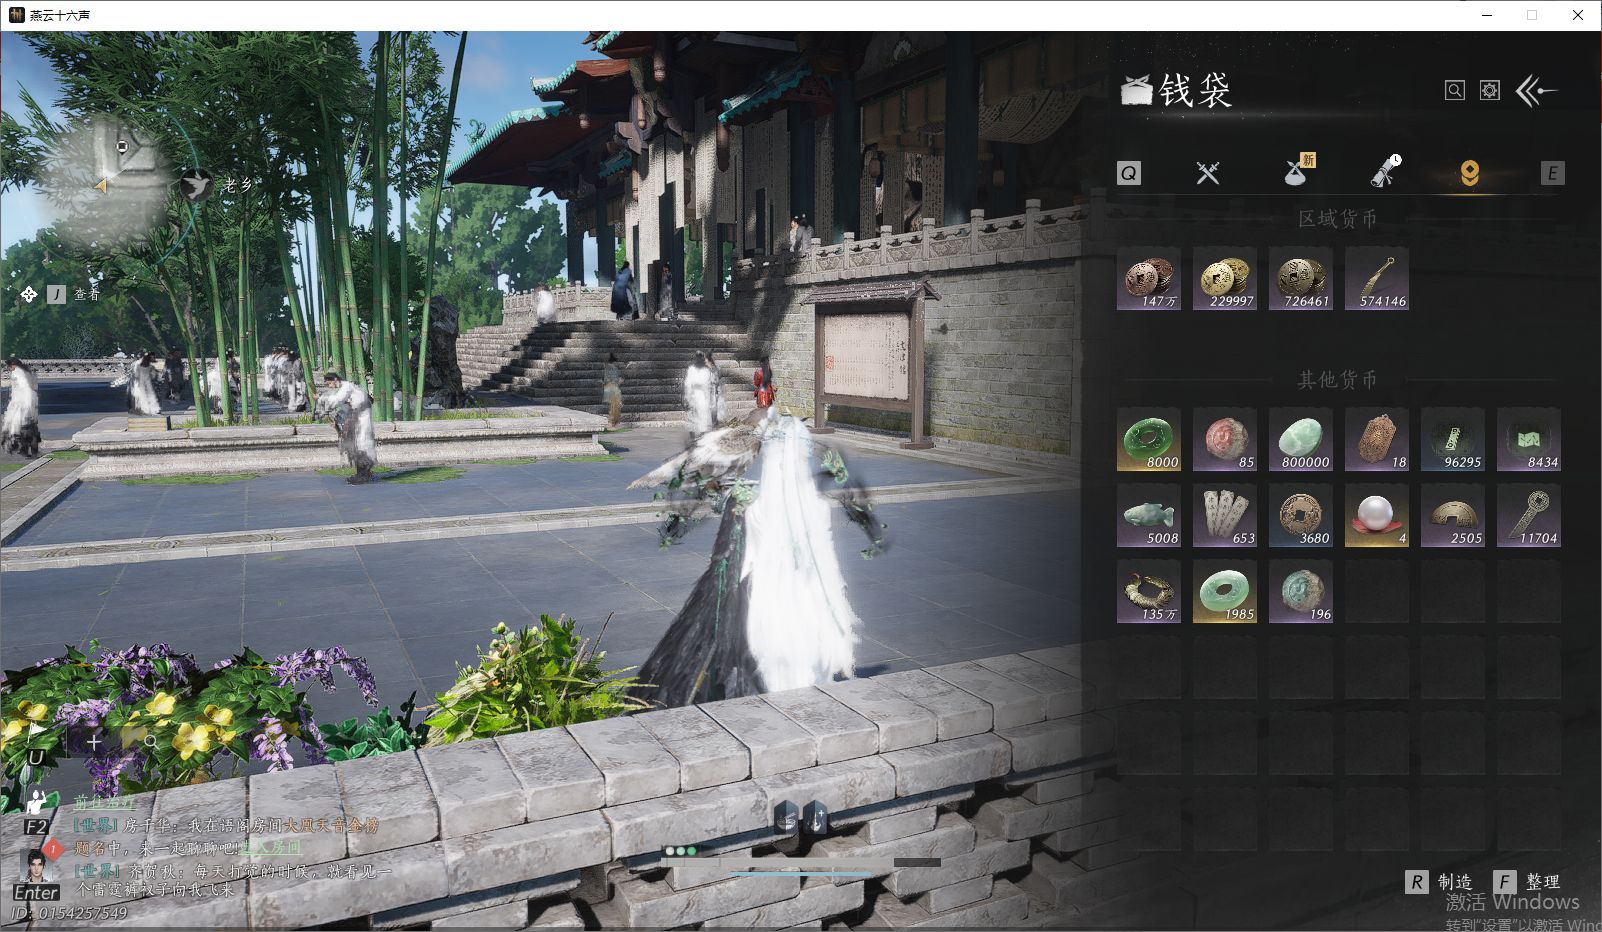1602x932 pixels.
Task: Select the jade fish showing 5008
Action: 1149,515
